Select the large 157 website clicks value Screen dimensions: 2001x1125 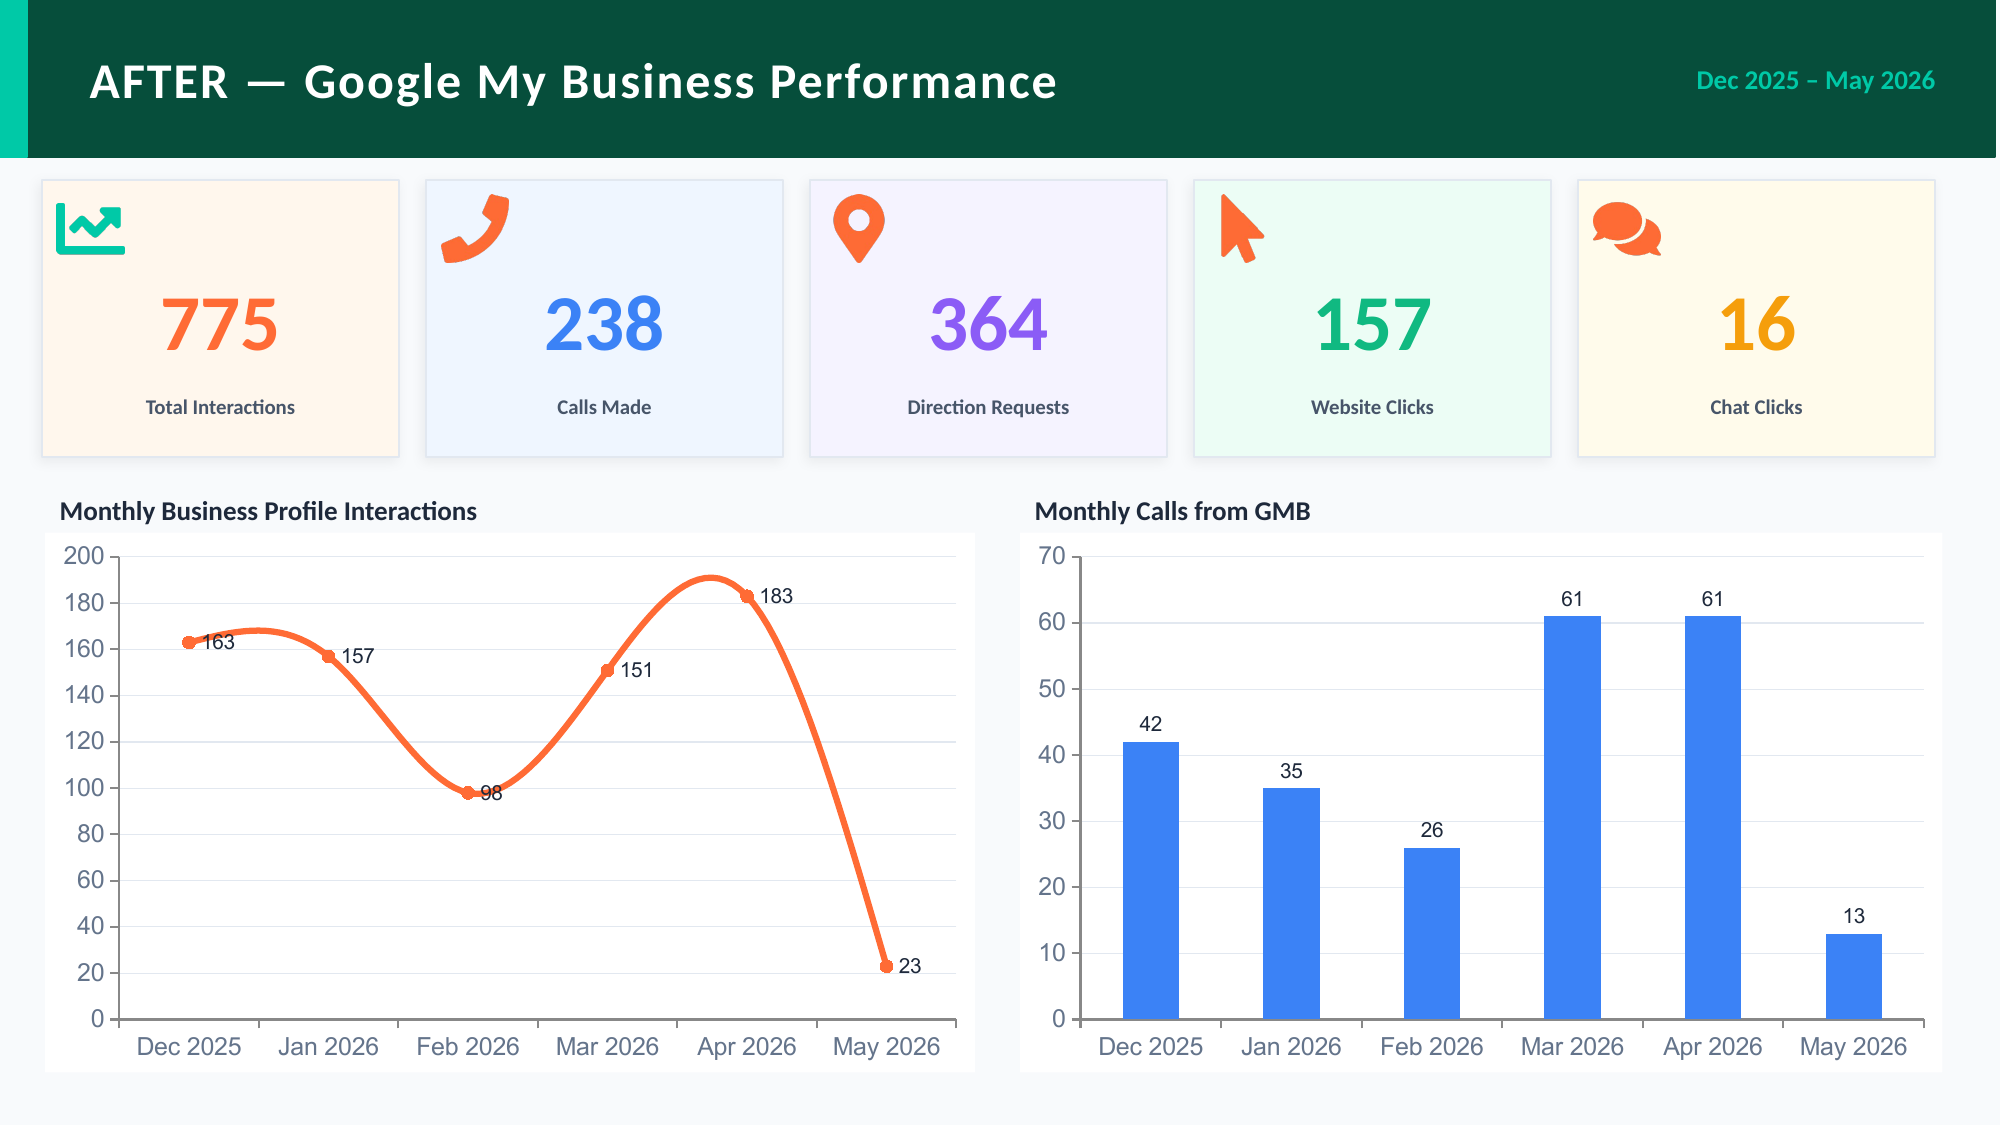coord(1372,325)
